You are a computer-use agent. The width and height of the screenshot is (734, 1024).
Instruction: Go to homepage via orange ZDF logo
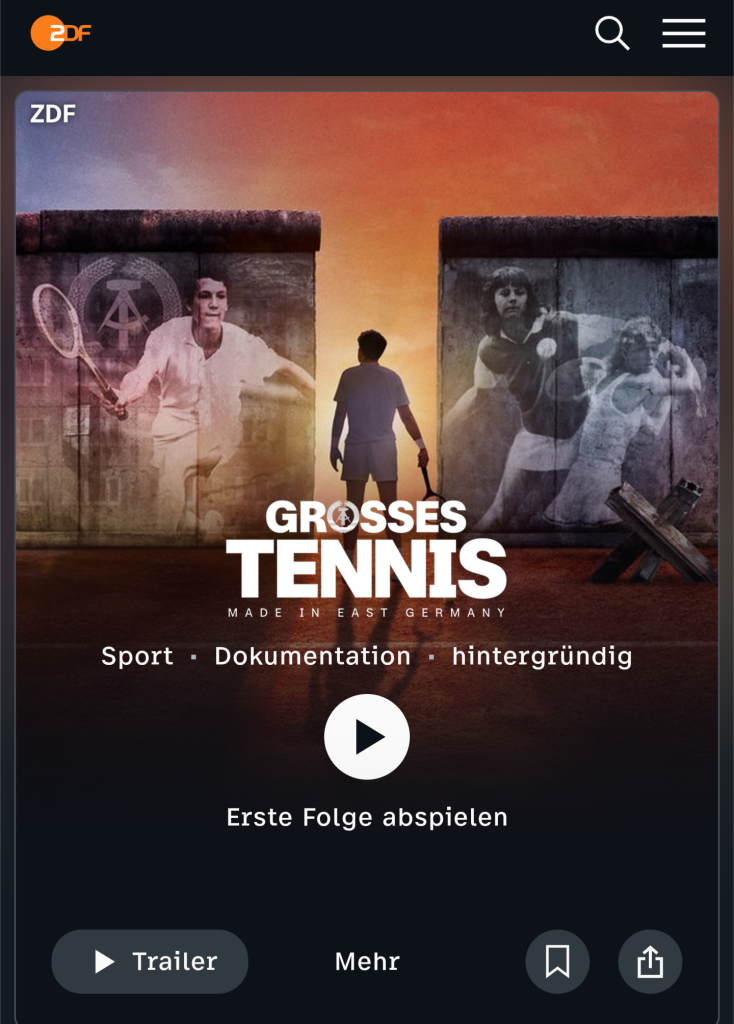click(x=61, y=33)
